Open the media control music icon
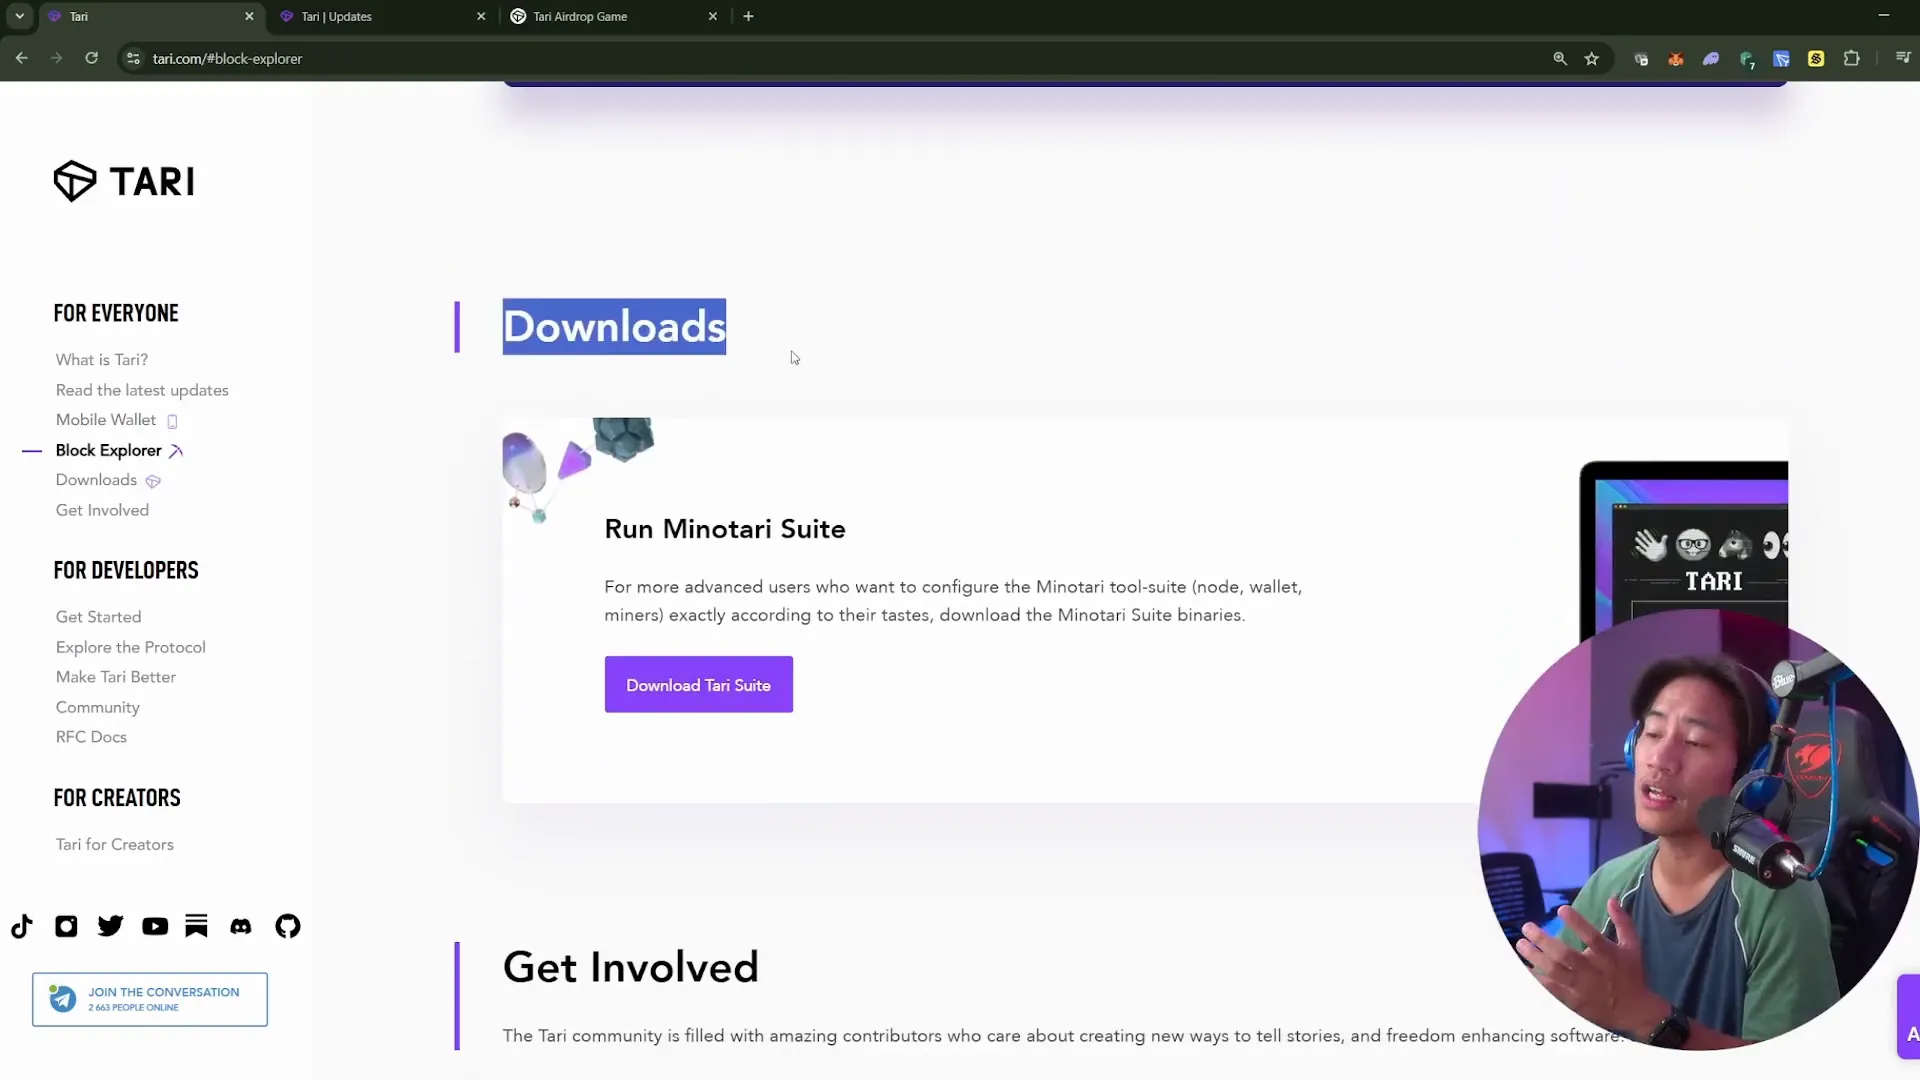The width and height of the screenshot is (1920, 1080). 1903,58
